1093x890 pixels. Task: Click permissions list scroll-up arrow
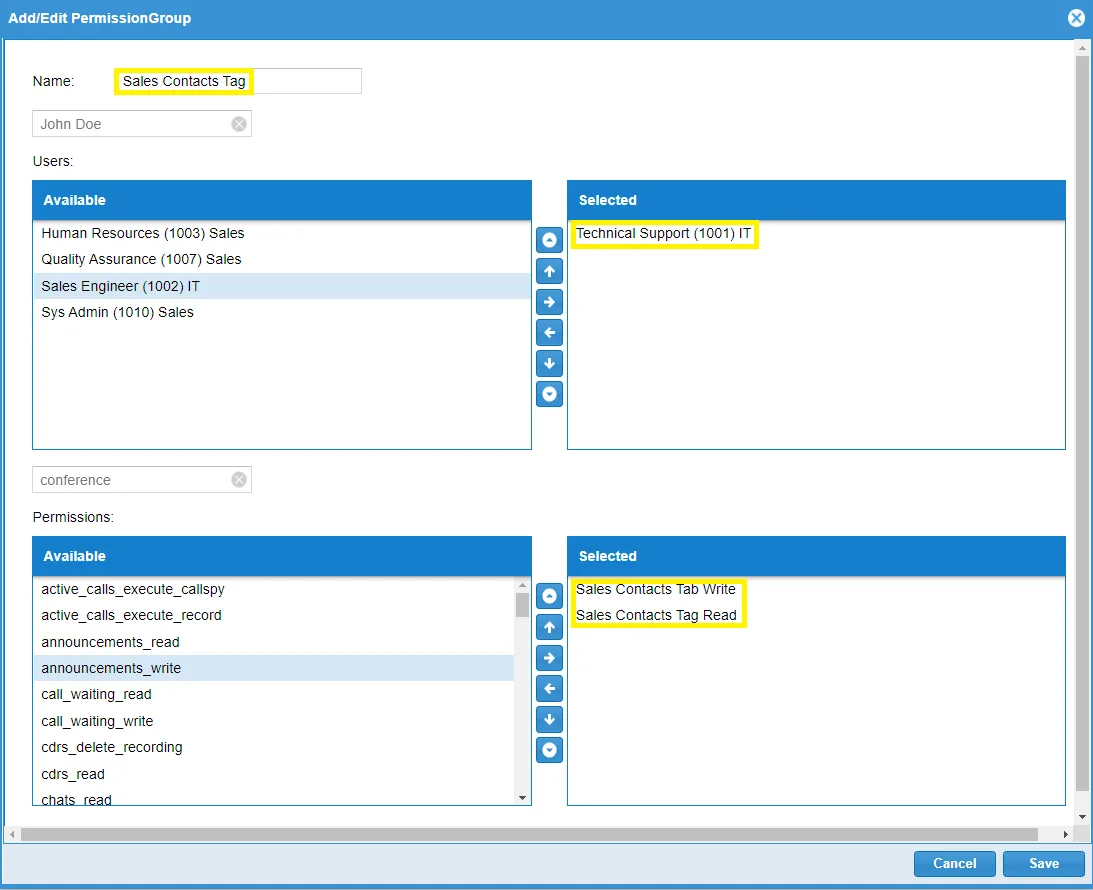[522, 584]
